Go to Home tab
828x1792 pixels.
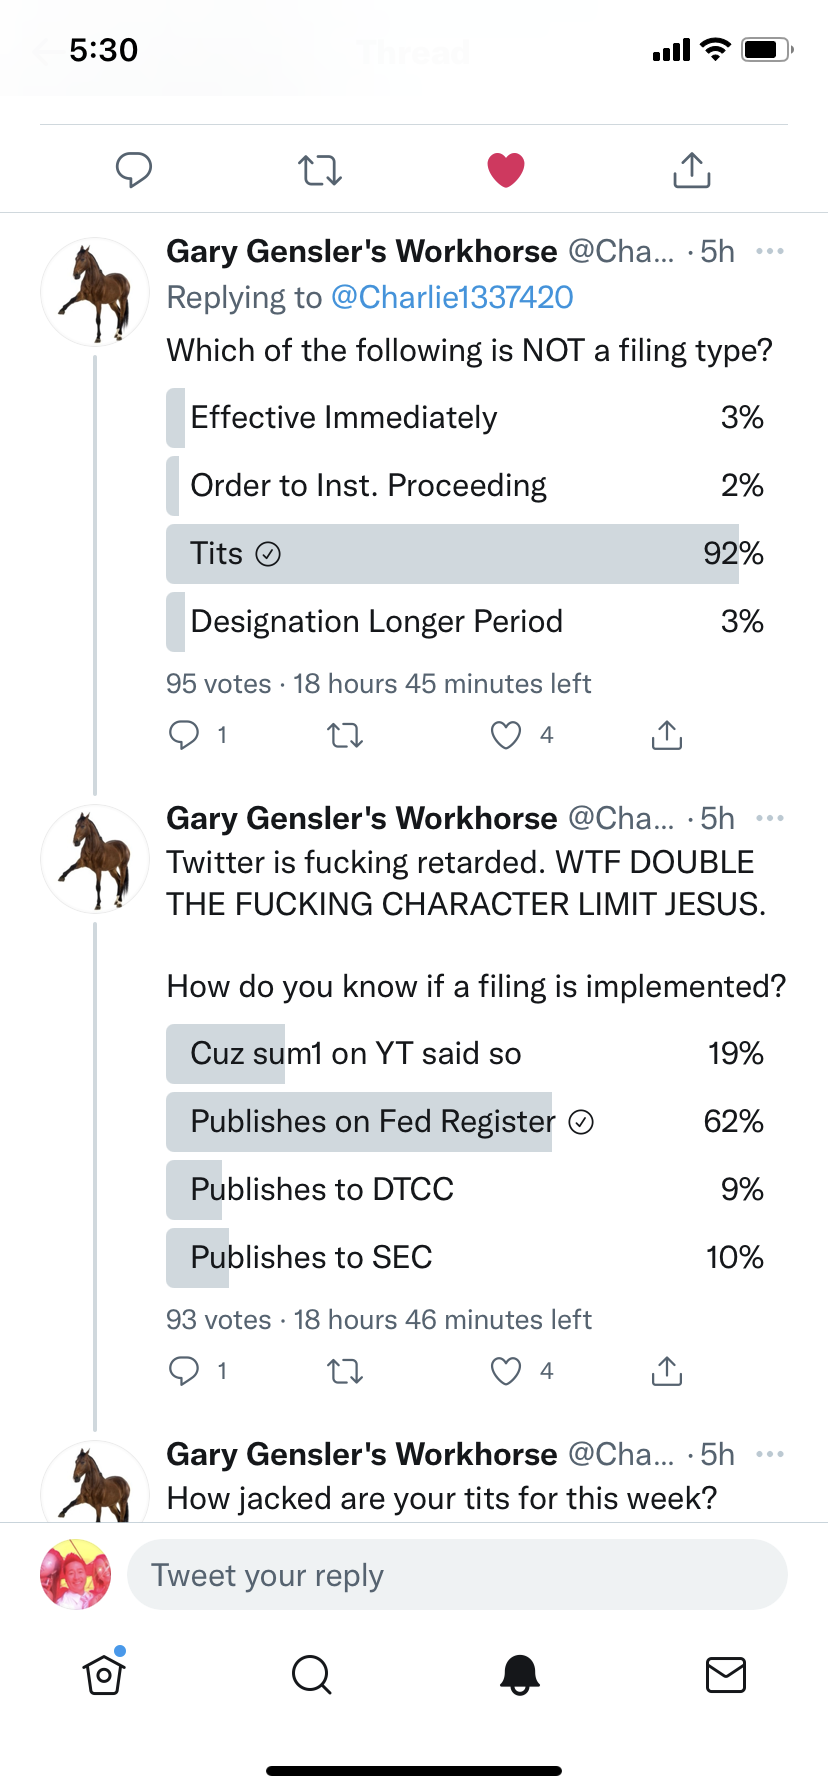pos(104,1674)
